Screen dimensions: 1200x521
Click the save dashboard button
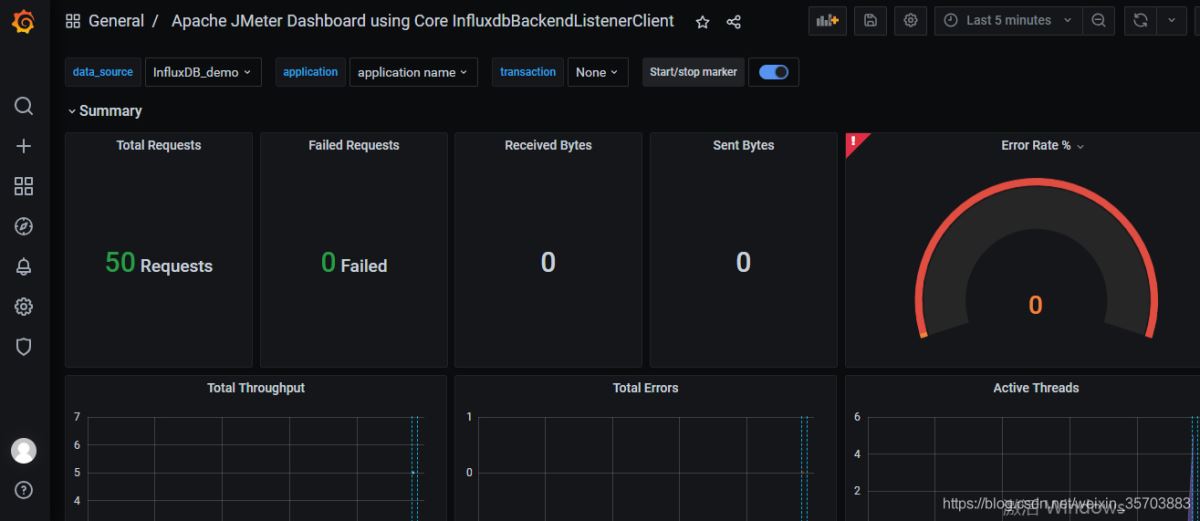click(869, 20)
